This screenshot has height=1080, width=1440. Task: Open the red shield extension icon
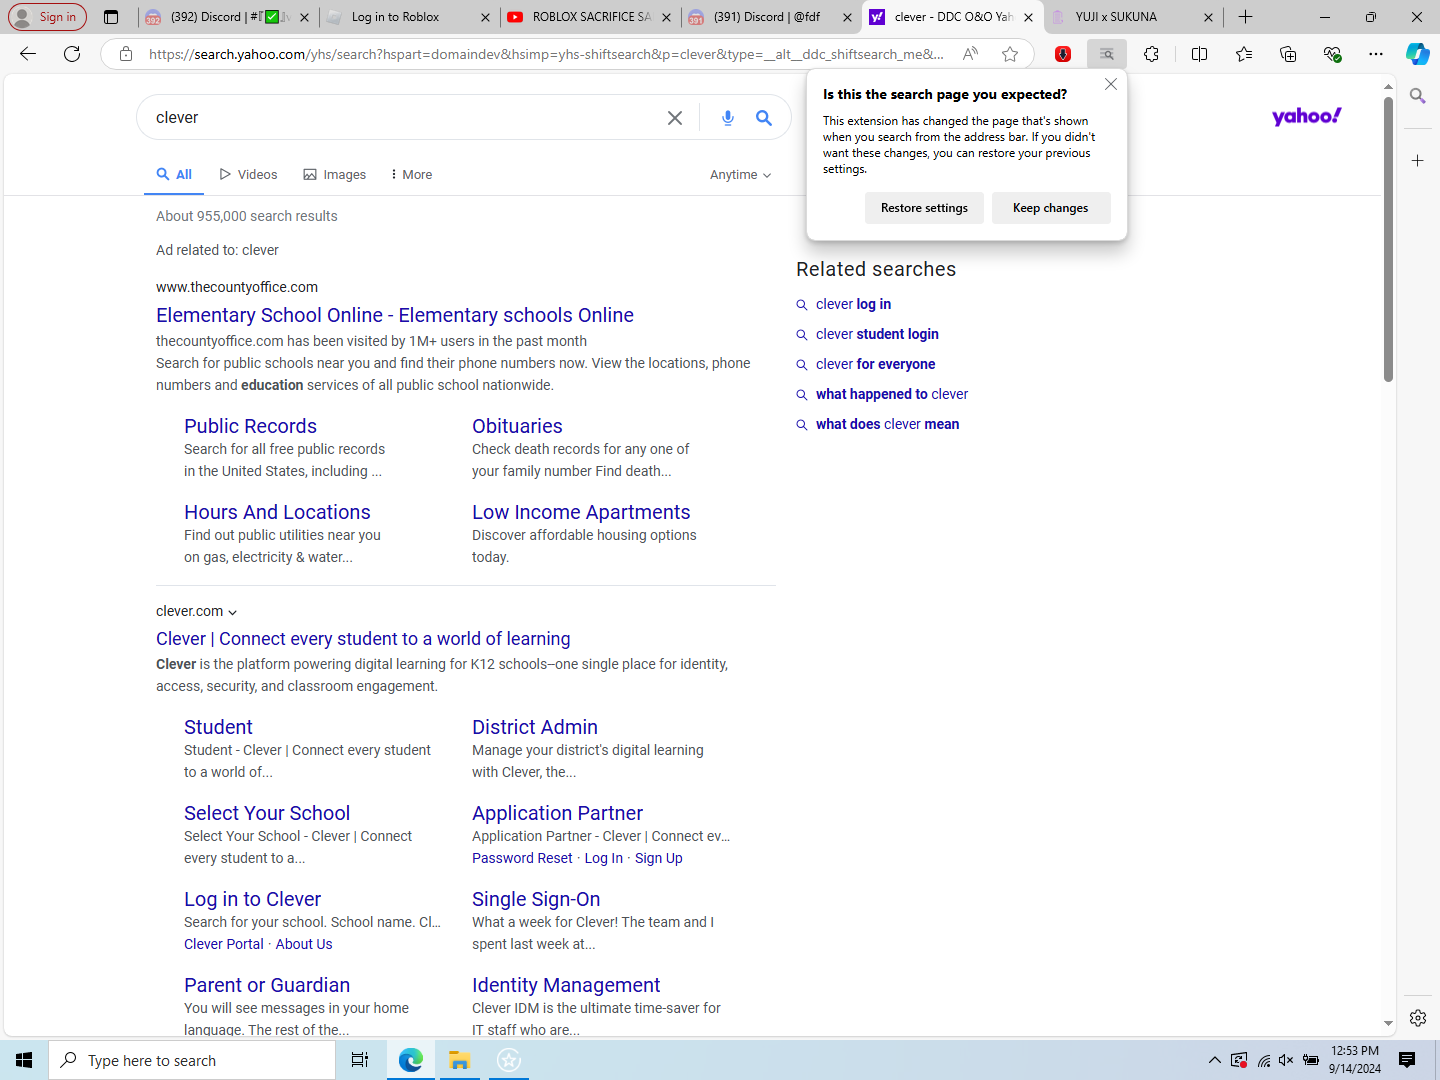(1063, 54)
